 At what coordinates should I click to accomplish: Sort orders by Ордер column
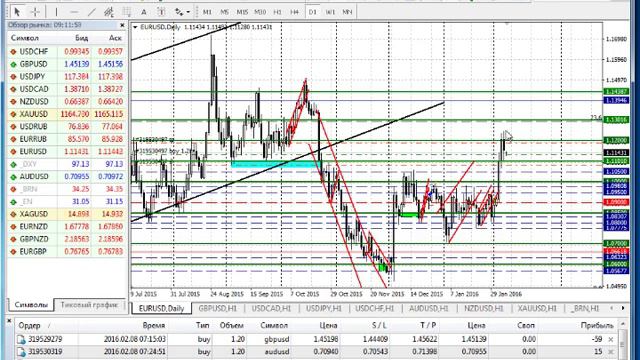(29, 325)
